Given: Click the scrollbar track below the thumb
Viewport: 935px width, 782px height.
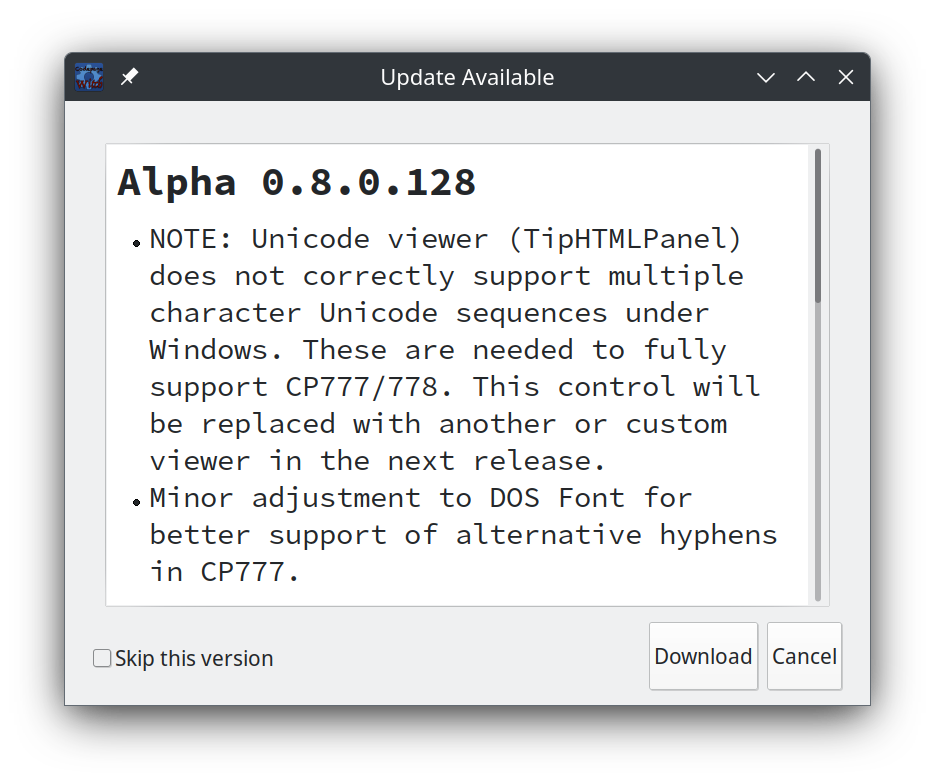Looking at the screenshot, I should [818, 450].
